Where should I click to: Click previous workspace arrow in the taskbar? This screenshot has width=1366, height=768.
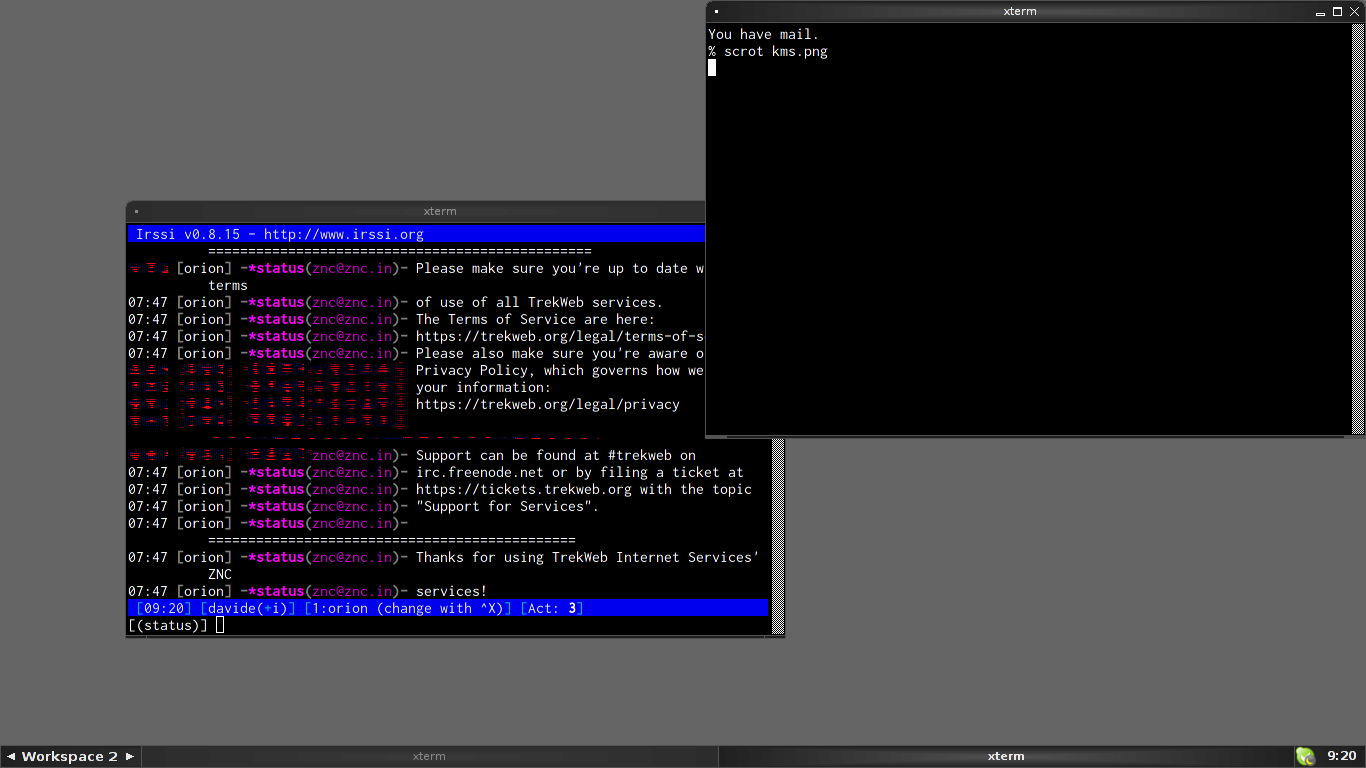[x=9, y=757]
